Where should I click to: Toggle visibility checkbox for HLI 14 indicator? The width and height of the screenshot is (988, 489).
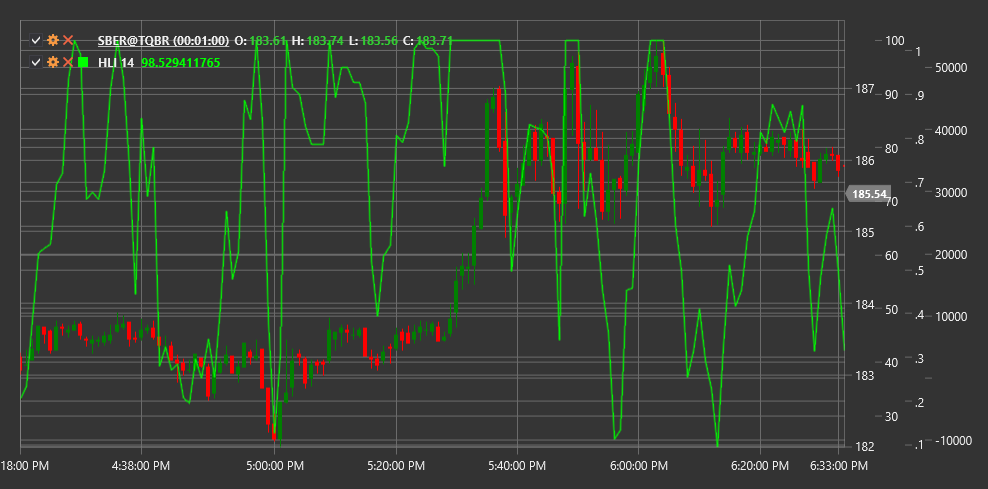coord(36,62)
